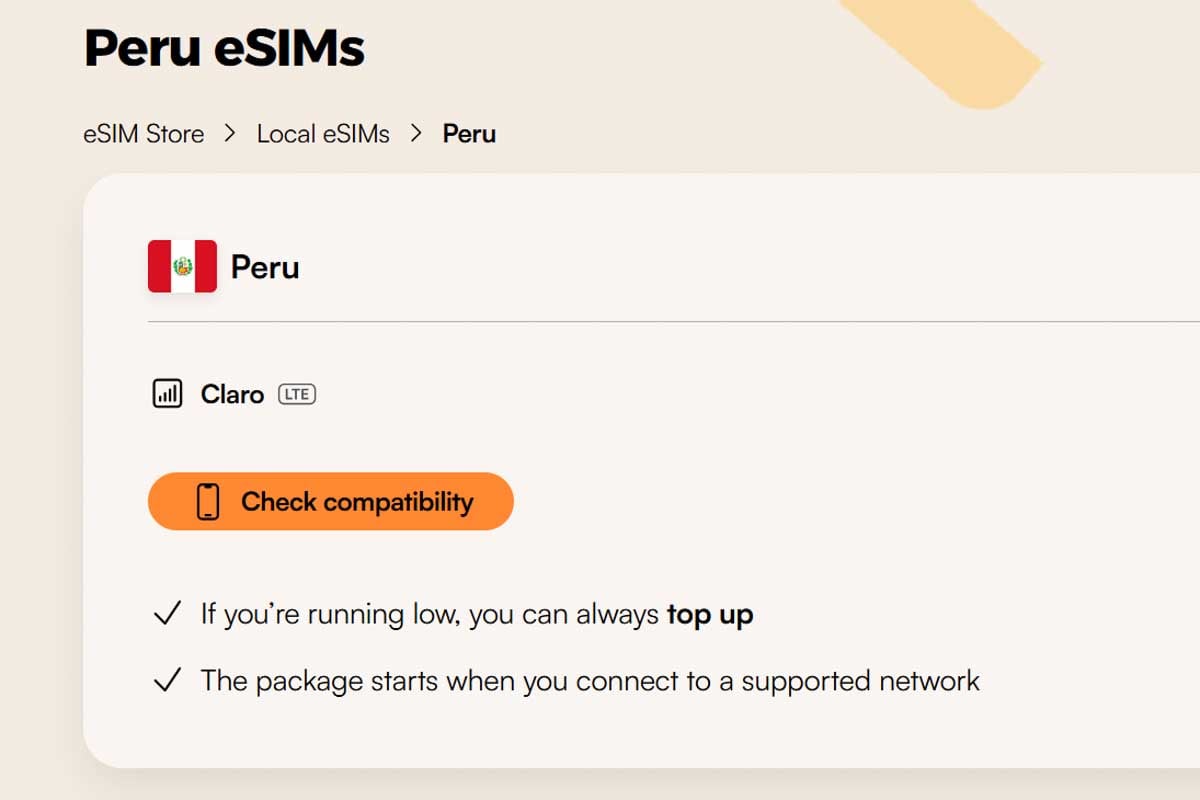Open the Local eSIMs breadcrumb link
The width and height of the screenshot is (1200, 800).
click(x=323, y=134)
